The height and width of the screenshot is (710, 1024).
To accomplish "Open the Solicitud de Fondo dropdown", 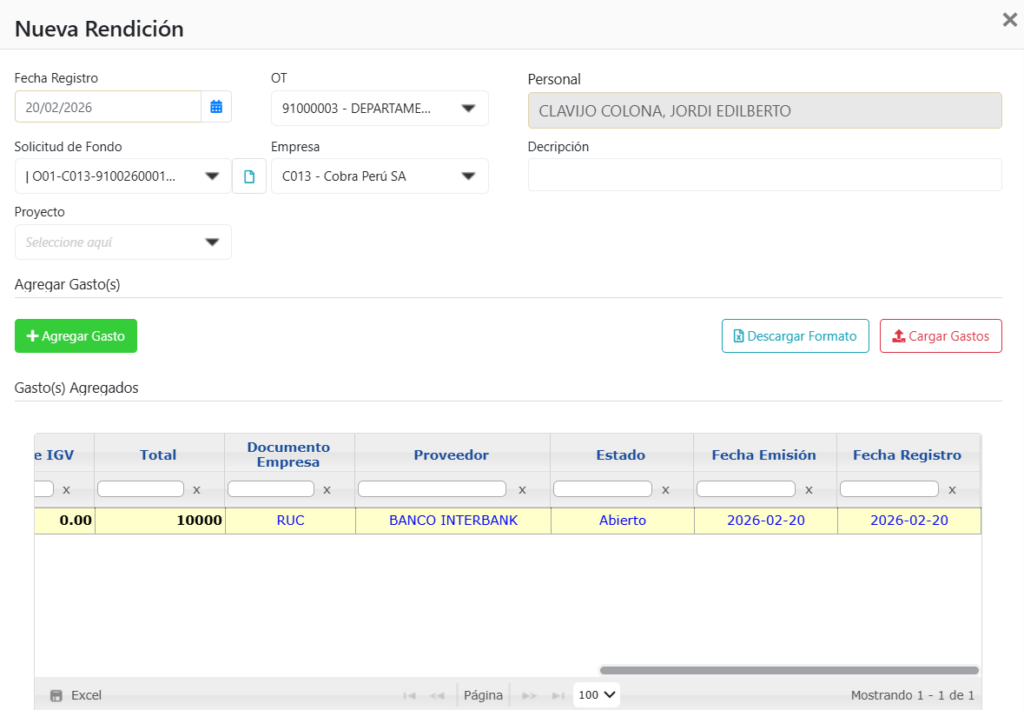I will point(212,177).
